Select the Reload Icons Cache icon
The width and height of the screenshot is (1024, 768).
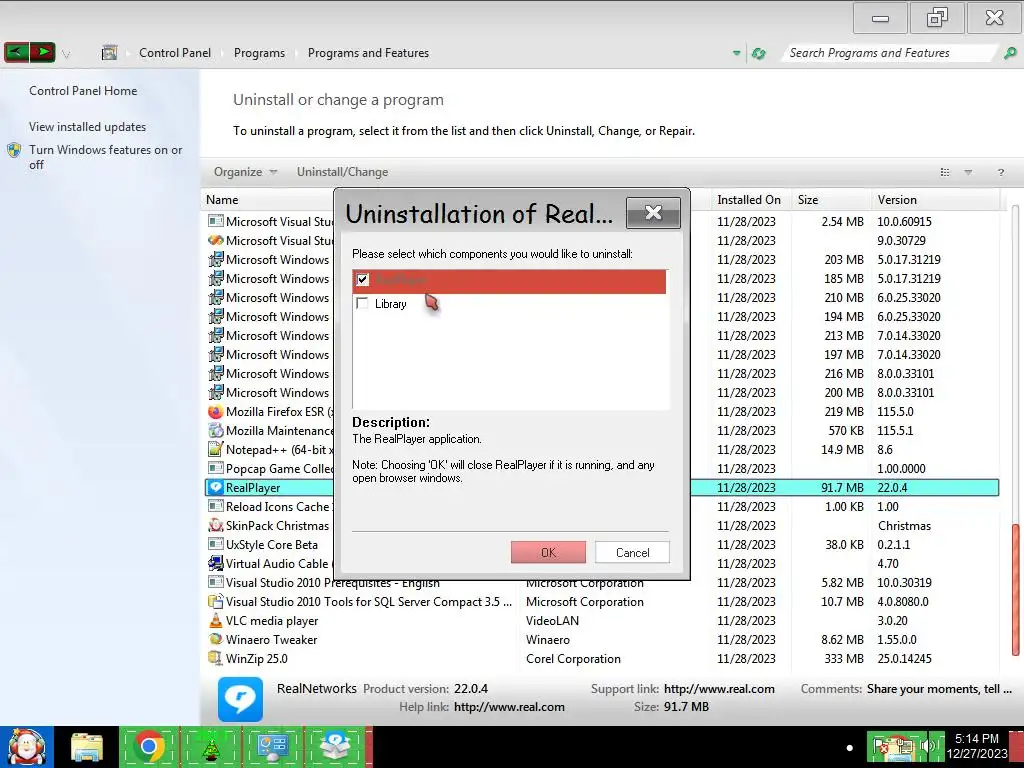pos(216,507)
